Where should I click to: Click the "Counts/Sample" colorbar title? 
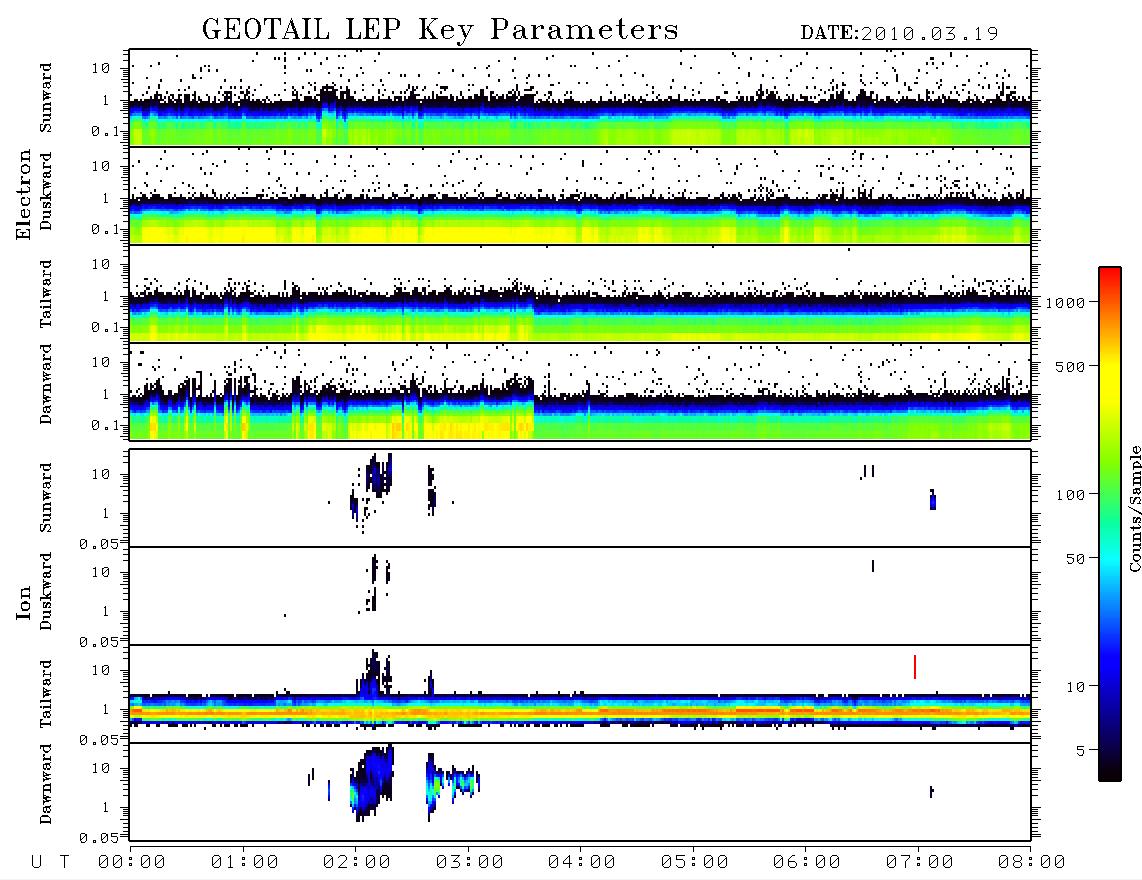tap(1135, 508)
